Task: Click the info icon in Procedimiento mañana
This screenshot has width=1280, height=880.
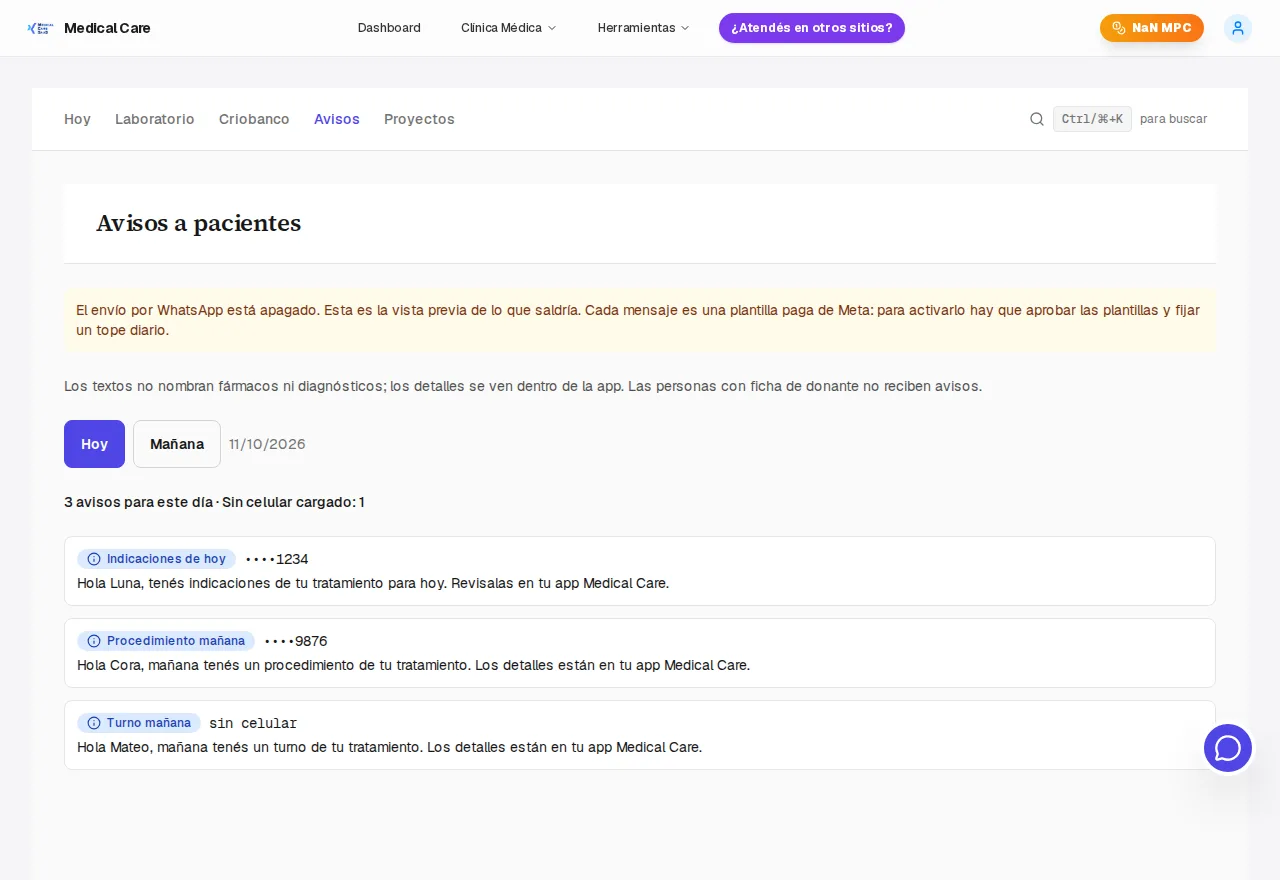Action: [x=94, y=641]
